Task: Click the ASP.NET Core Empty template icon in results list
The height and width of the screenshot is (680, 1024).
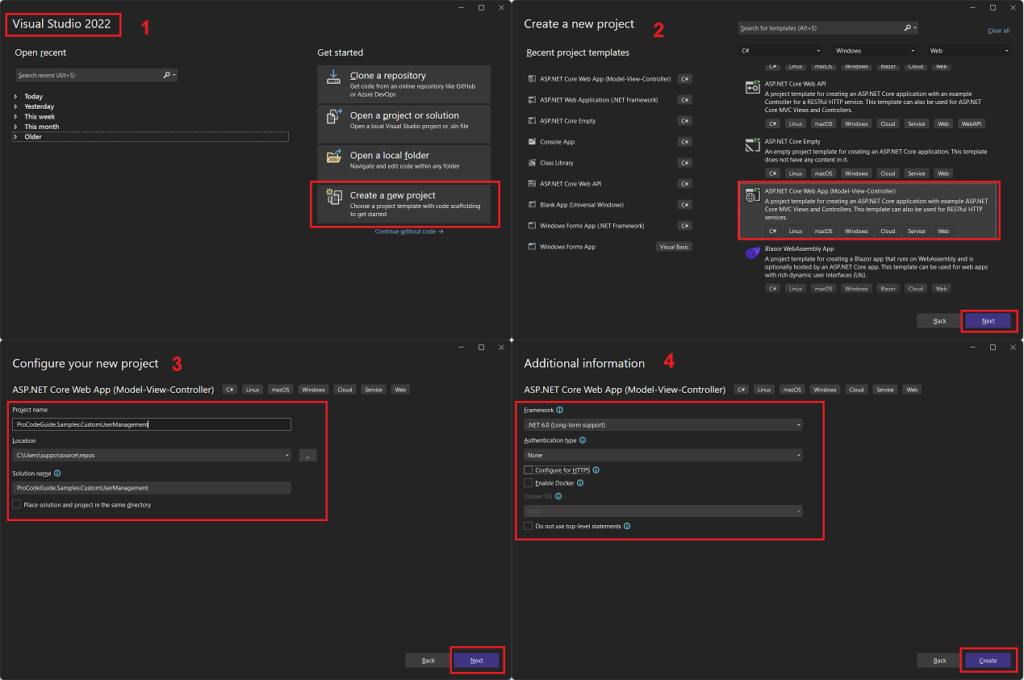Action: [x=752, y=144]
